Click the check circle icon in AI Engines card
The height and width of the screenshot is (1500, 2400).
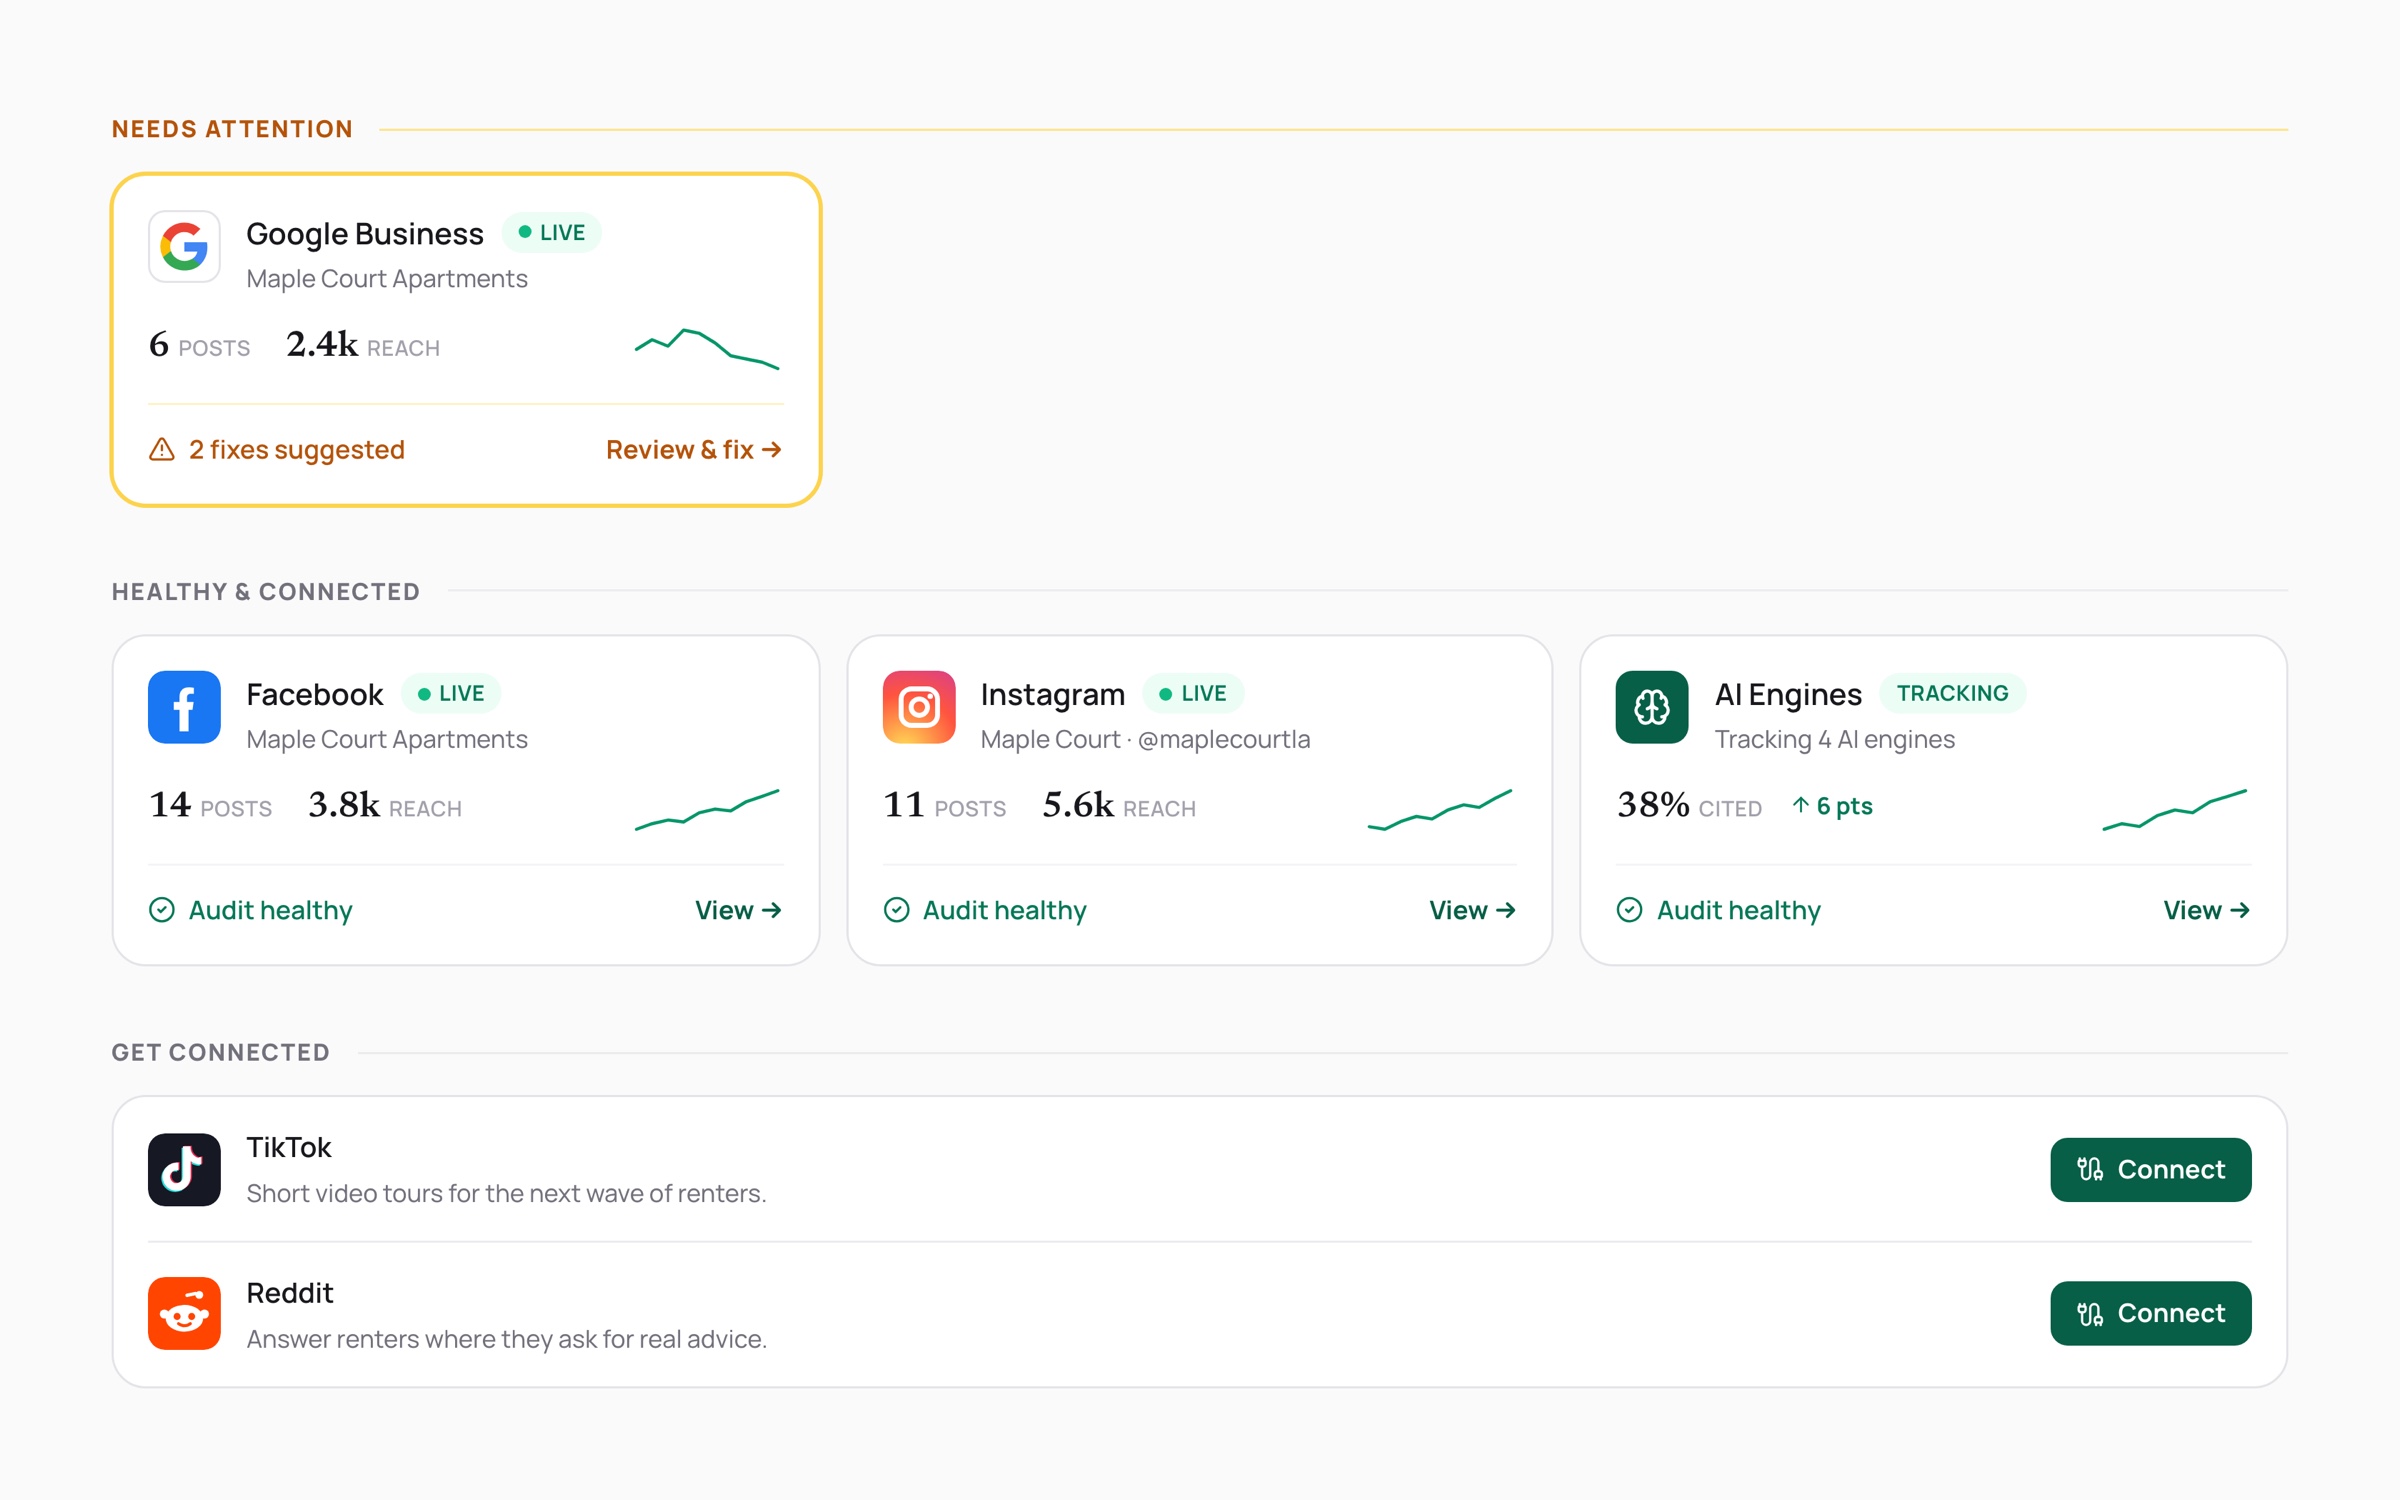[x=1630, y=910]
